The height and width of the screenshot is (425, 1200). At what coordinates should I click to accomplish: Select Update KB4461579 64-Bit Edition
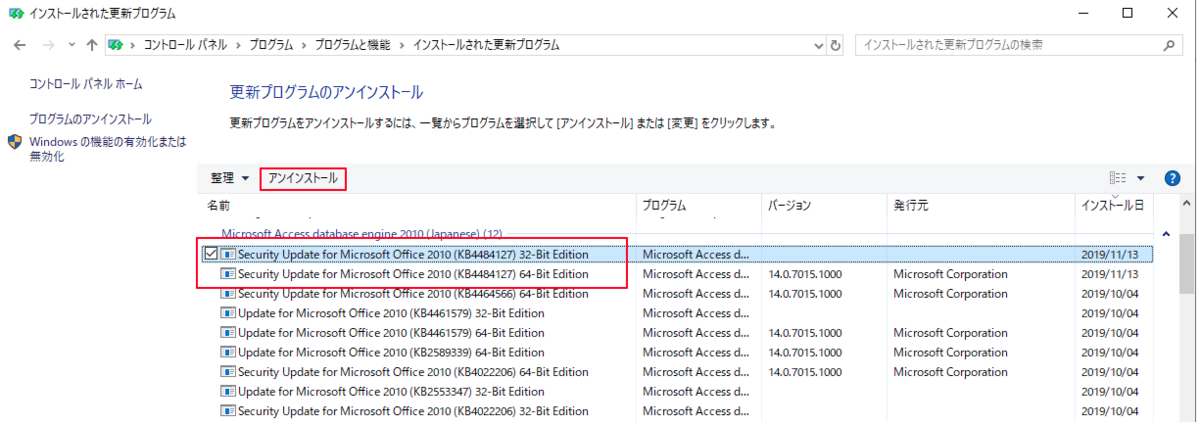click(391, 333)
